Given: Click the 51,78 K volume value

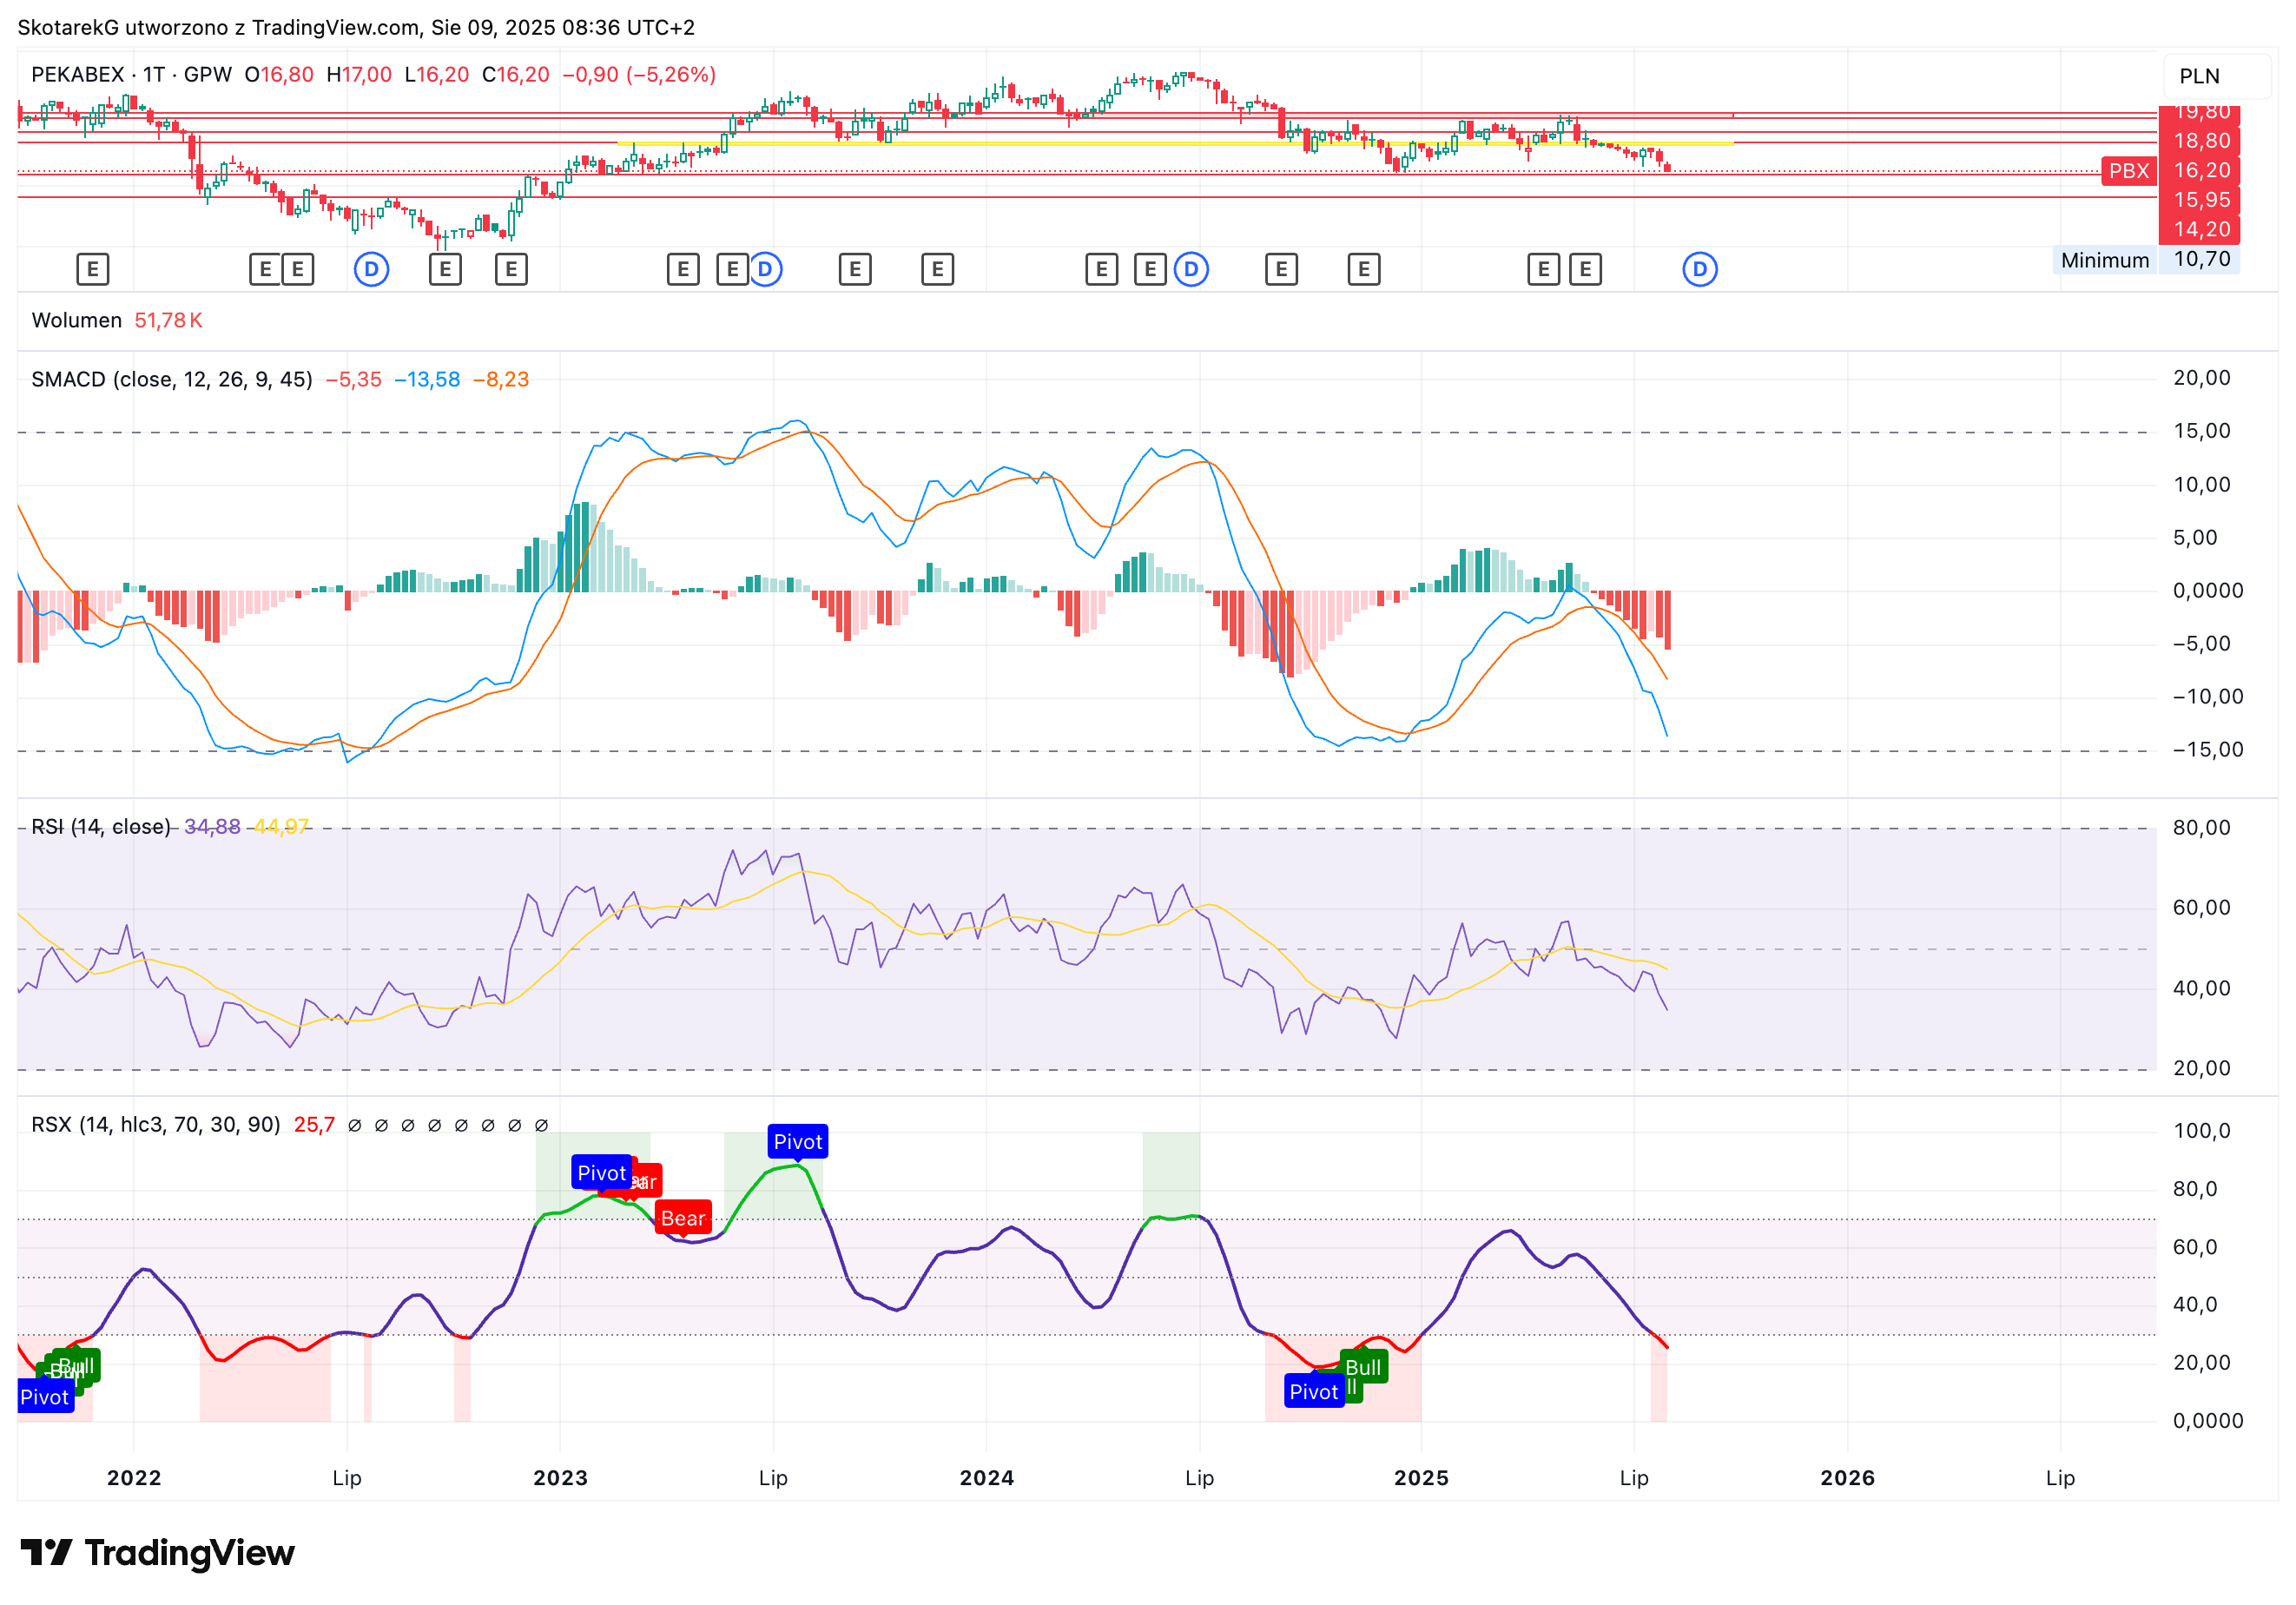Looking at the screenshot, I should (x=168, y=320).
